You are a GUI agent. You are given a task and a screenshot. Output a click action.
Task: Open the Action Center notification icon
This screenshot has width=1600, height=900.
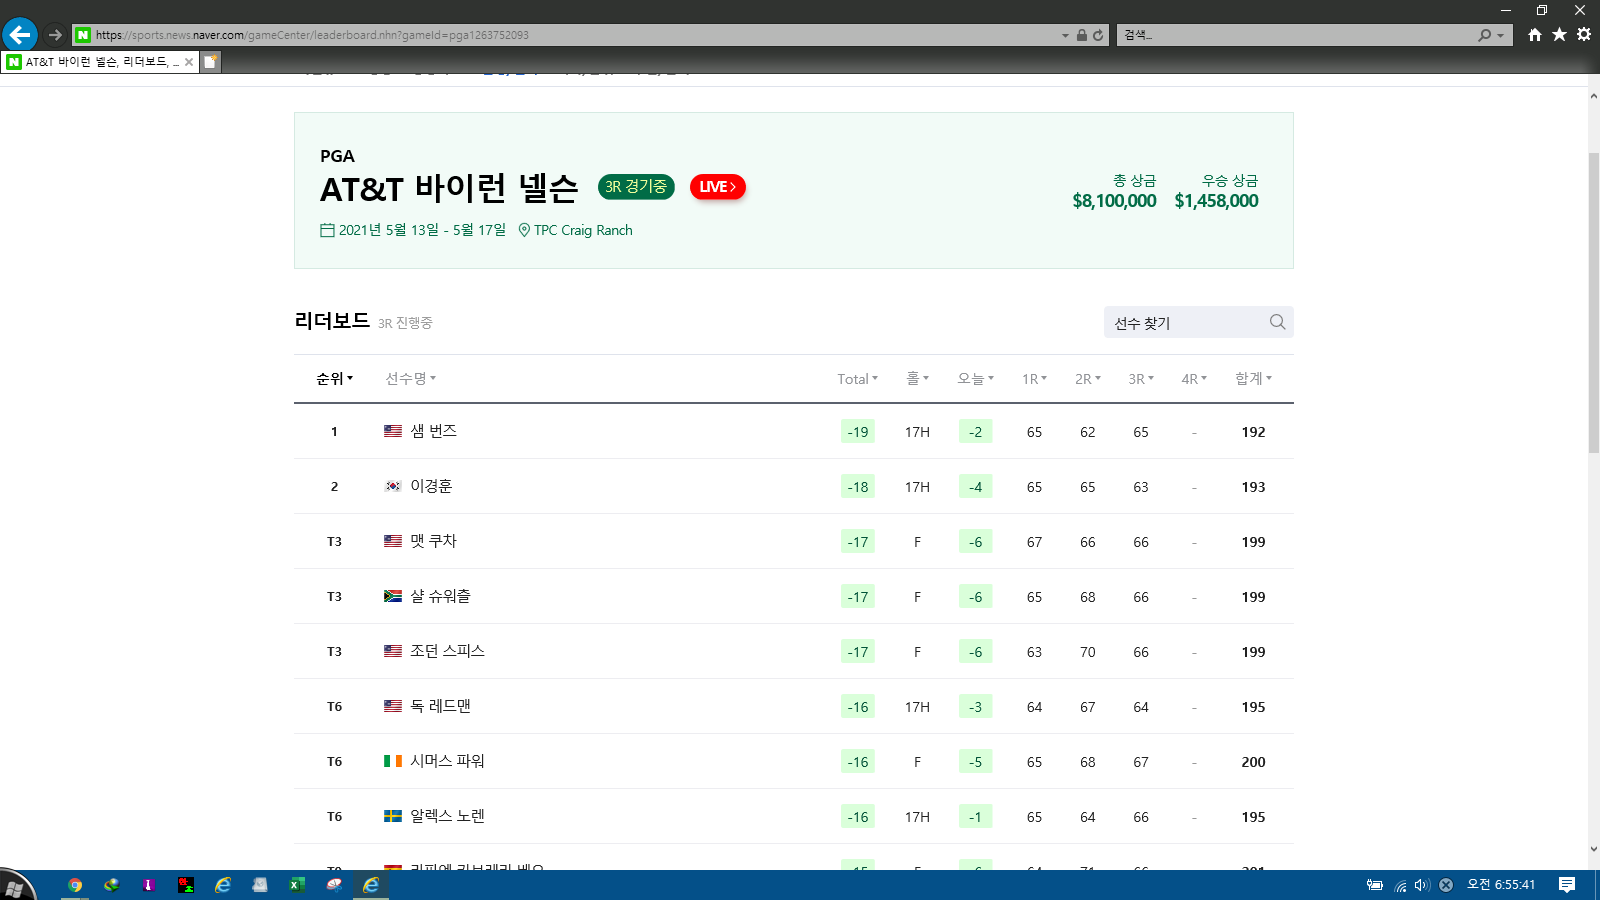tap(1567, 885)
